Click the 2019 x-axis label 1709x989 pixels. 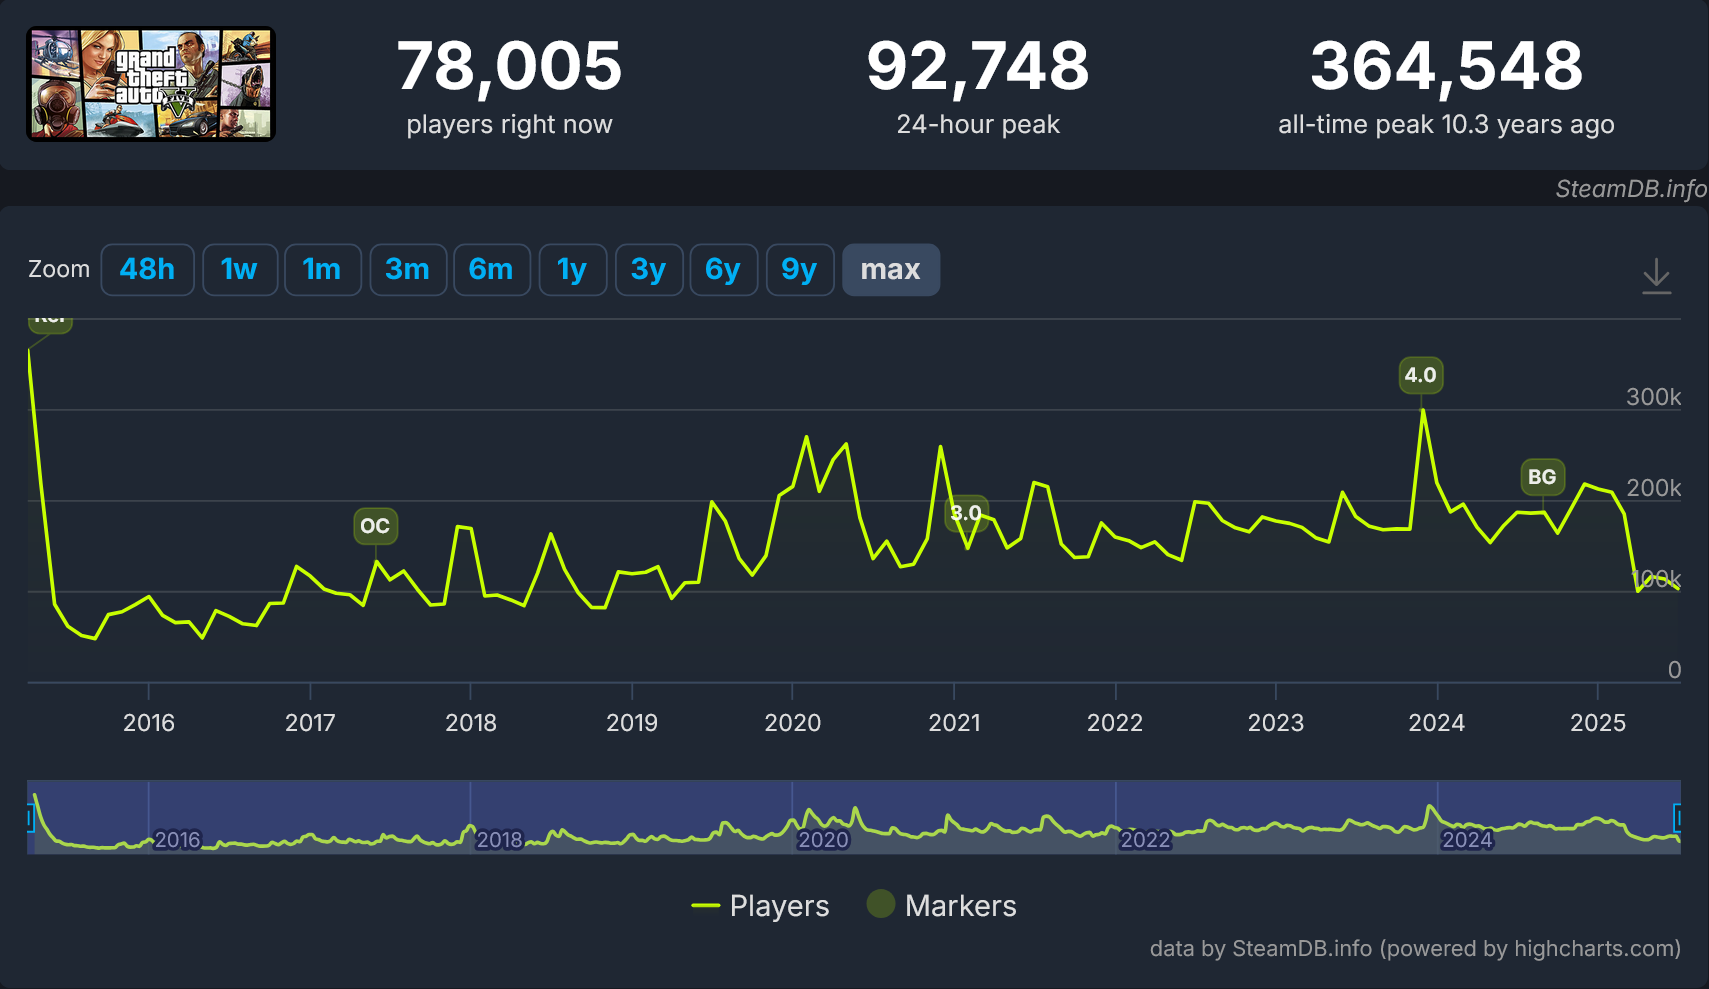tap(632, 722)
